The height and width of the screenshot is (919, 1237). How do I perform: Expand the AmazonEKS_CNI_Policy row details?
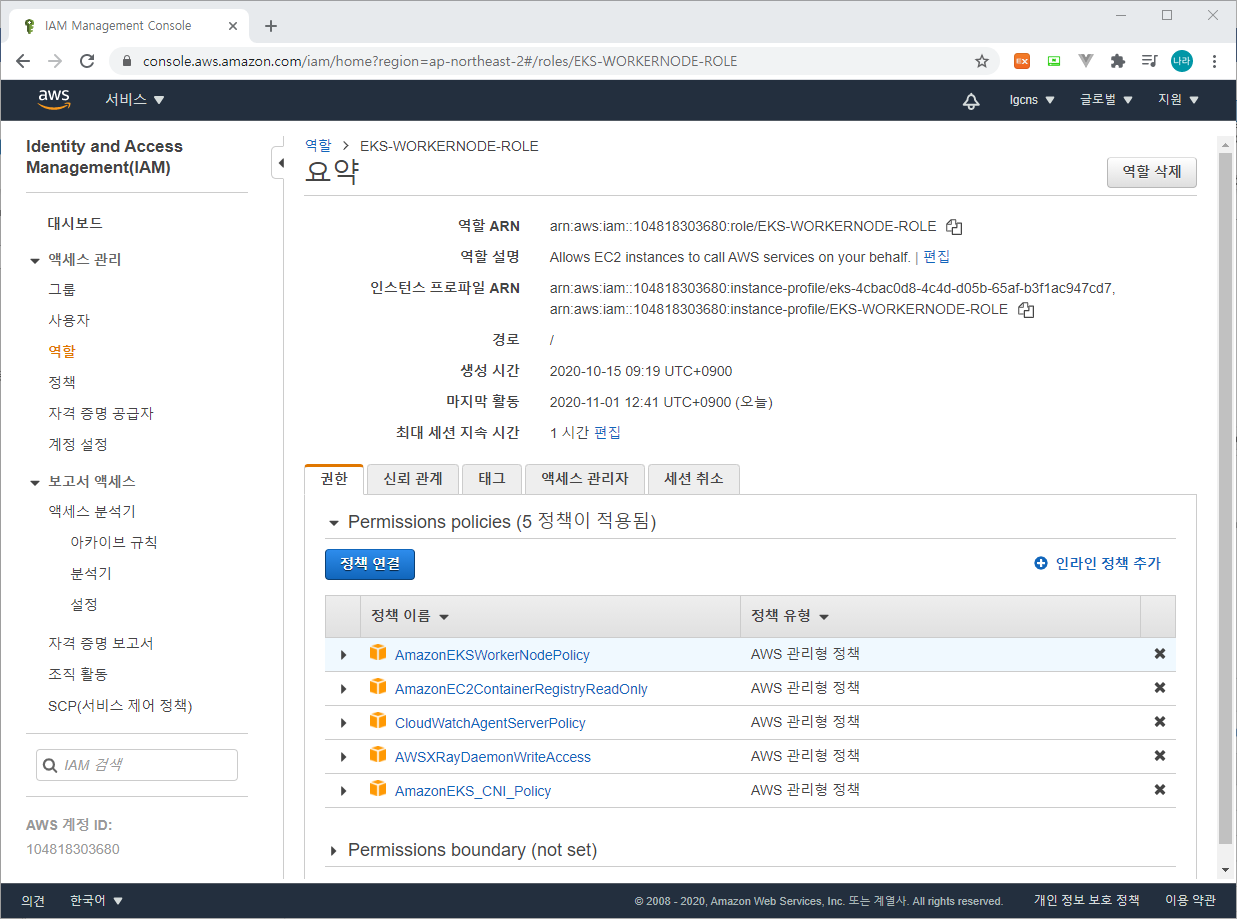tap(343, 791)
